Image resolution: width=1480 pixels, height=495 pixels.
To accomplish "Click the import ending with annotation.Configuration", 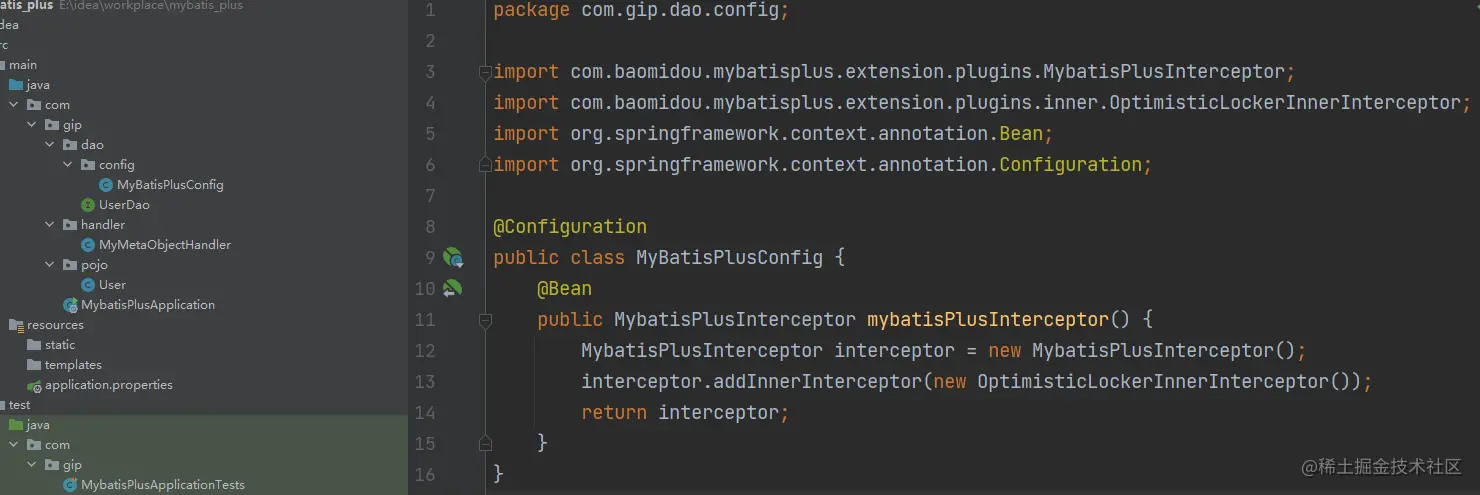I will (x=823, y=165).
